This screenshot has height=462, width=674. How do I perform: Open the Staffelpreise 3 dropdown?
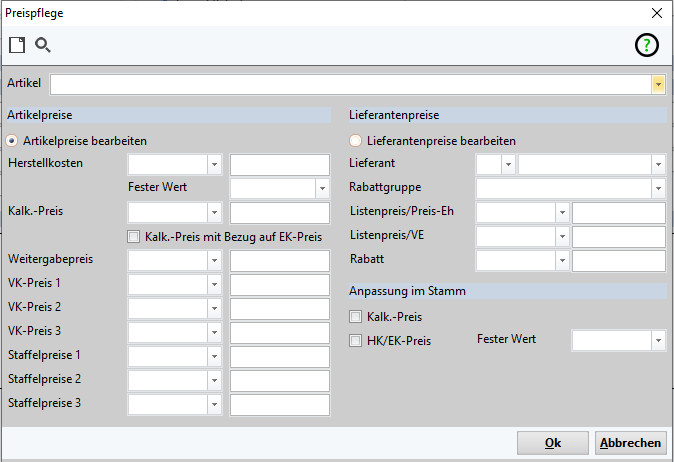214,404
